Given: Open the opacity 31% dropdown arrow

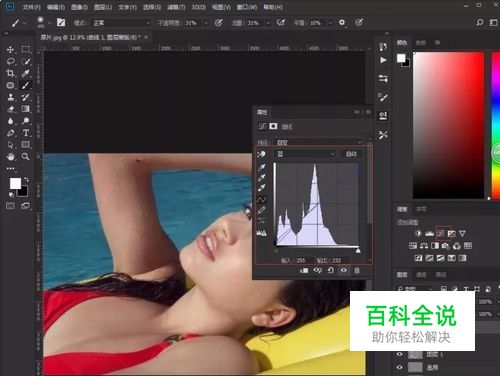Looking at the screenshot, I should point(206,23).
